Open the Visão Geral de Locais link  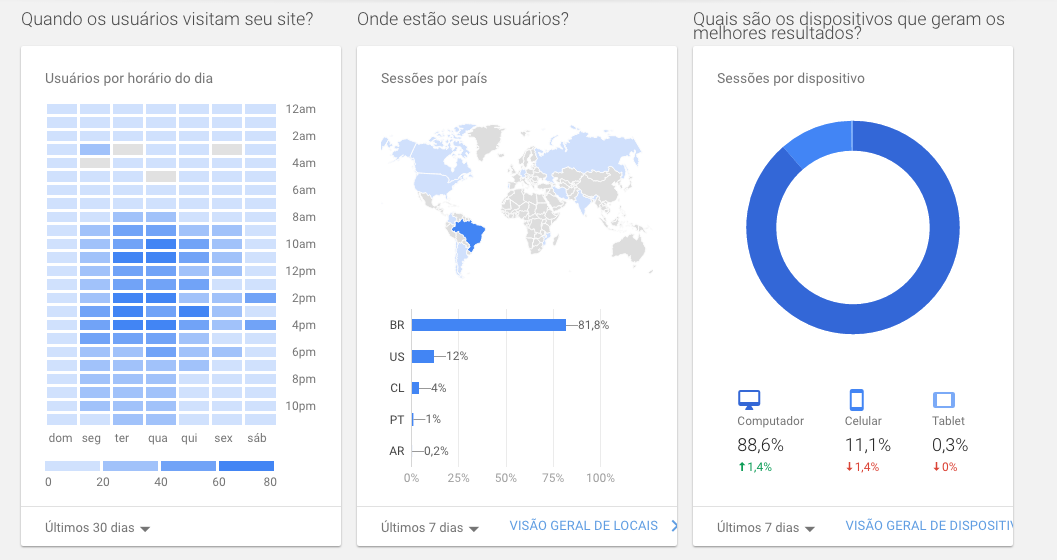pos(583,526)
